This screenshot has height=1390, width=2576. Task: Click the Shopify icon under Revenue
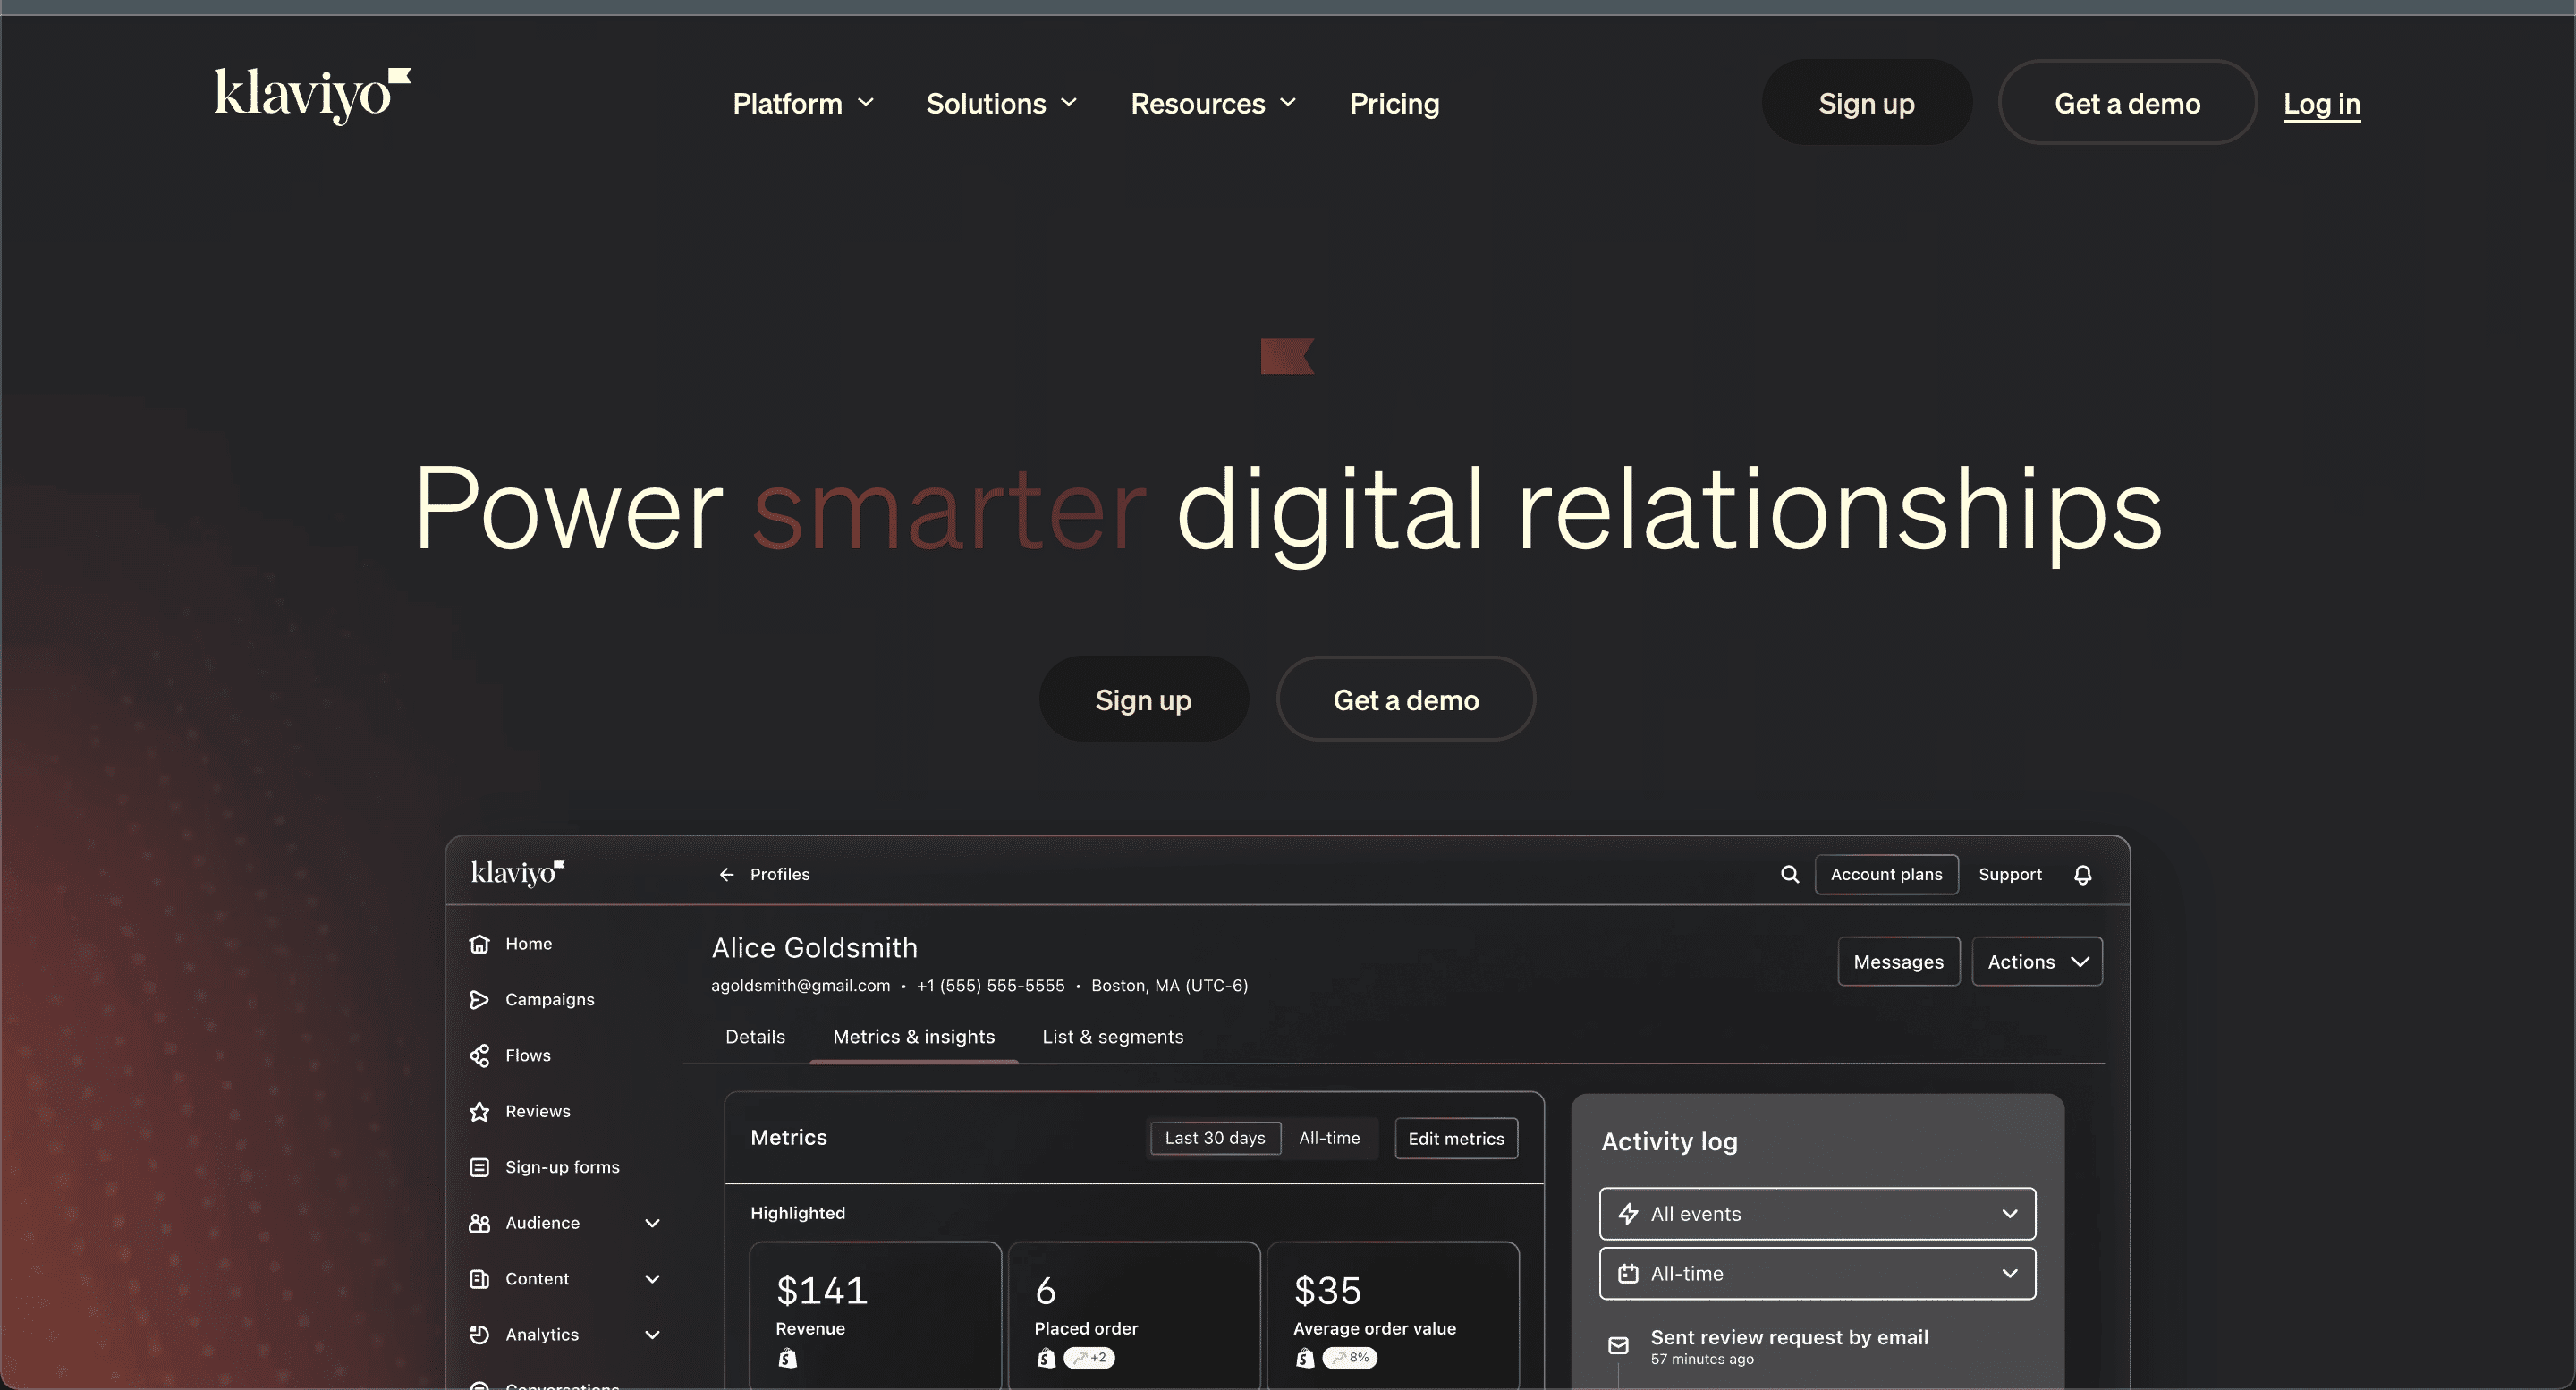(x=788, y=1358)
